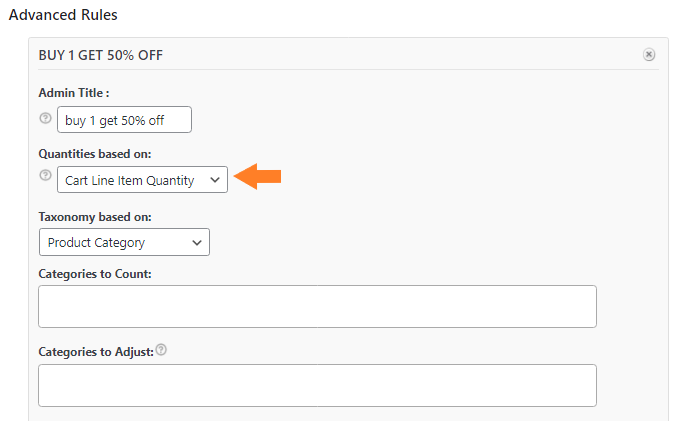
Task: Show help tooltip for Categories to Adjust
Action: 161,350
